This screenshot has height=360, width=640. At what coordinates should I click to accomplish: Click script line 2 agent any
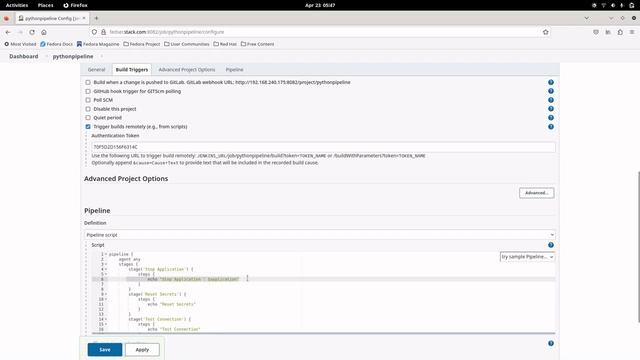pyautogui.click(x=129, y=259)
